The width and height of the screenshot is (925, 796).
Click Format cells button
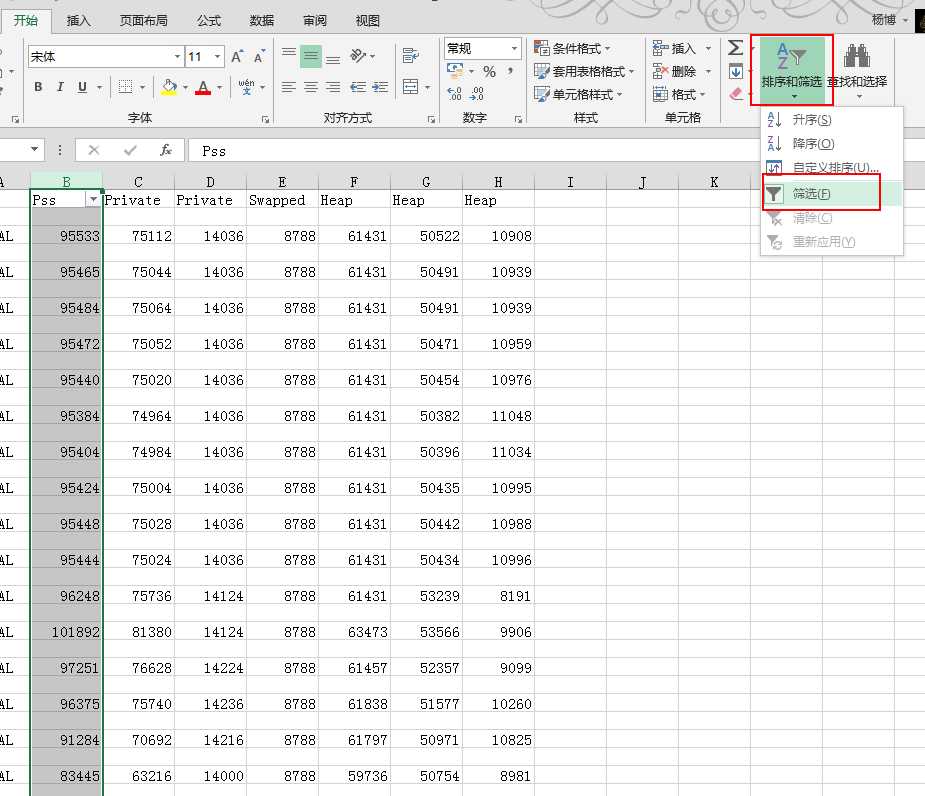click(x=680, y=94)
